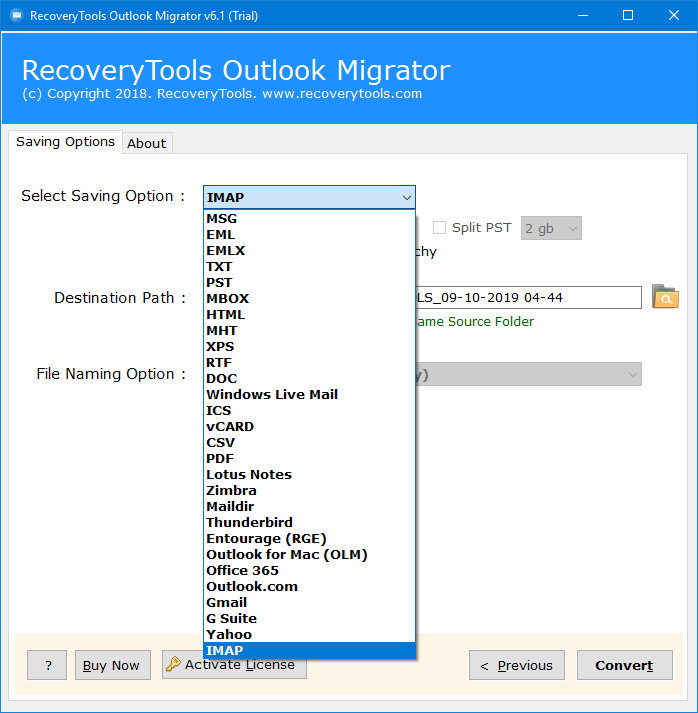Pick Office 365 from the list
Viewport: 698px width, 713px height.
(309, 571)
